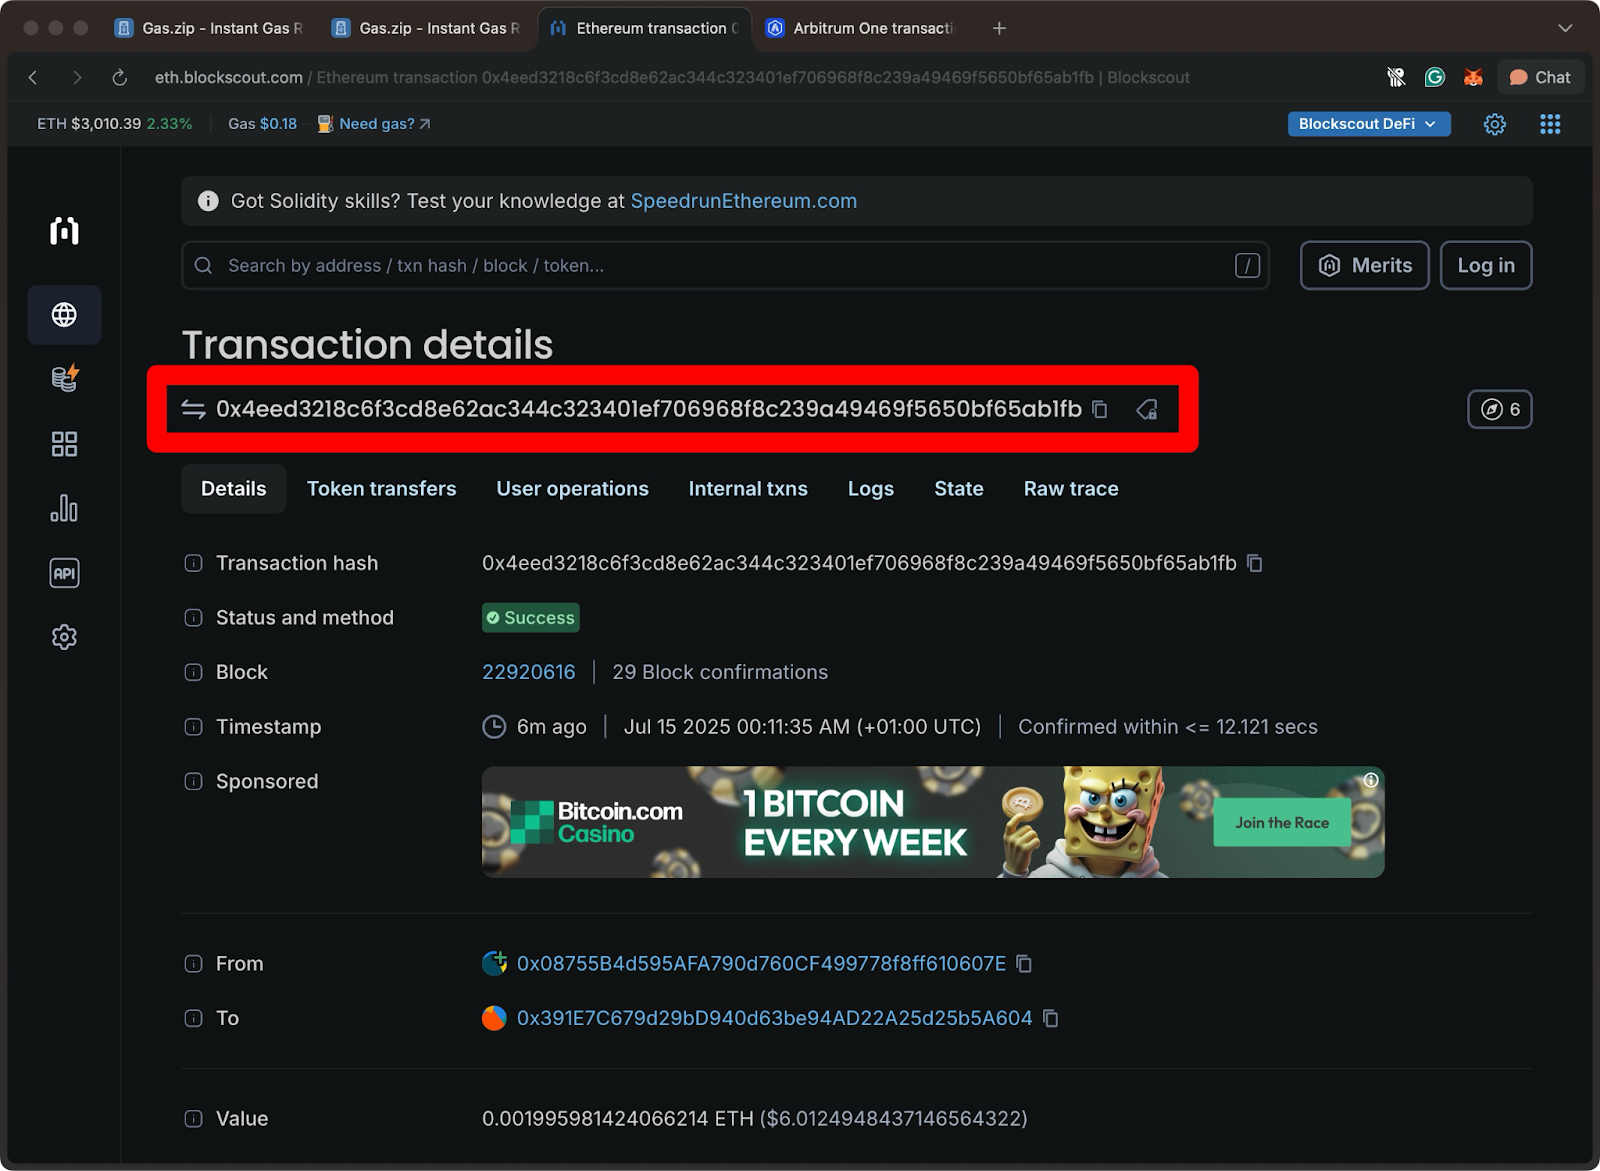Show info for To field
This screenshot has width=1600, height=1171.
(194, 1018)
